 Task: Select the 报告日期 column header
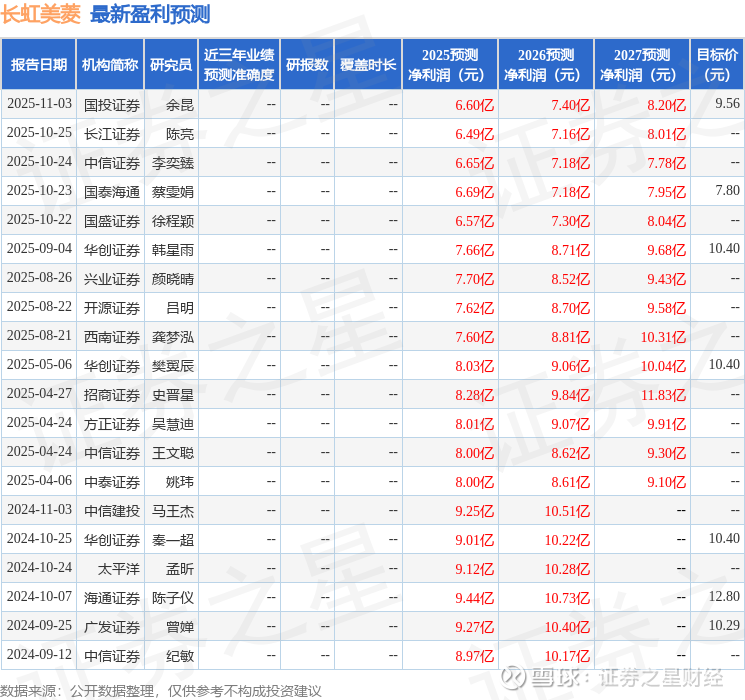tap(38, 65)
